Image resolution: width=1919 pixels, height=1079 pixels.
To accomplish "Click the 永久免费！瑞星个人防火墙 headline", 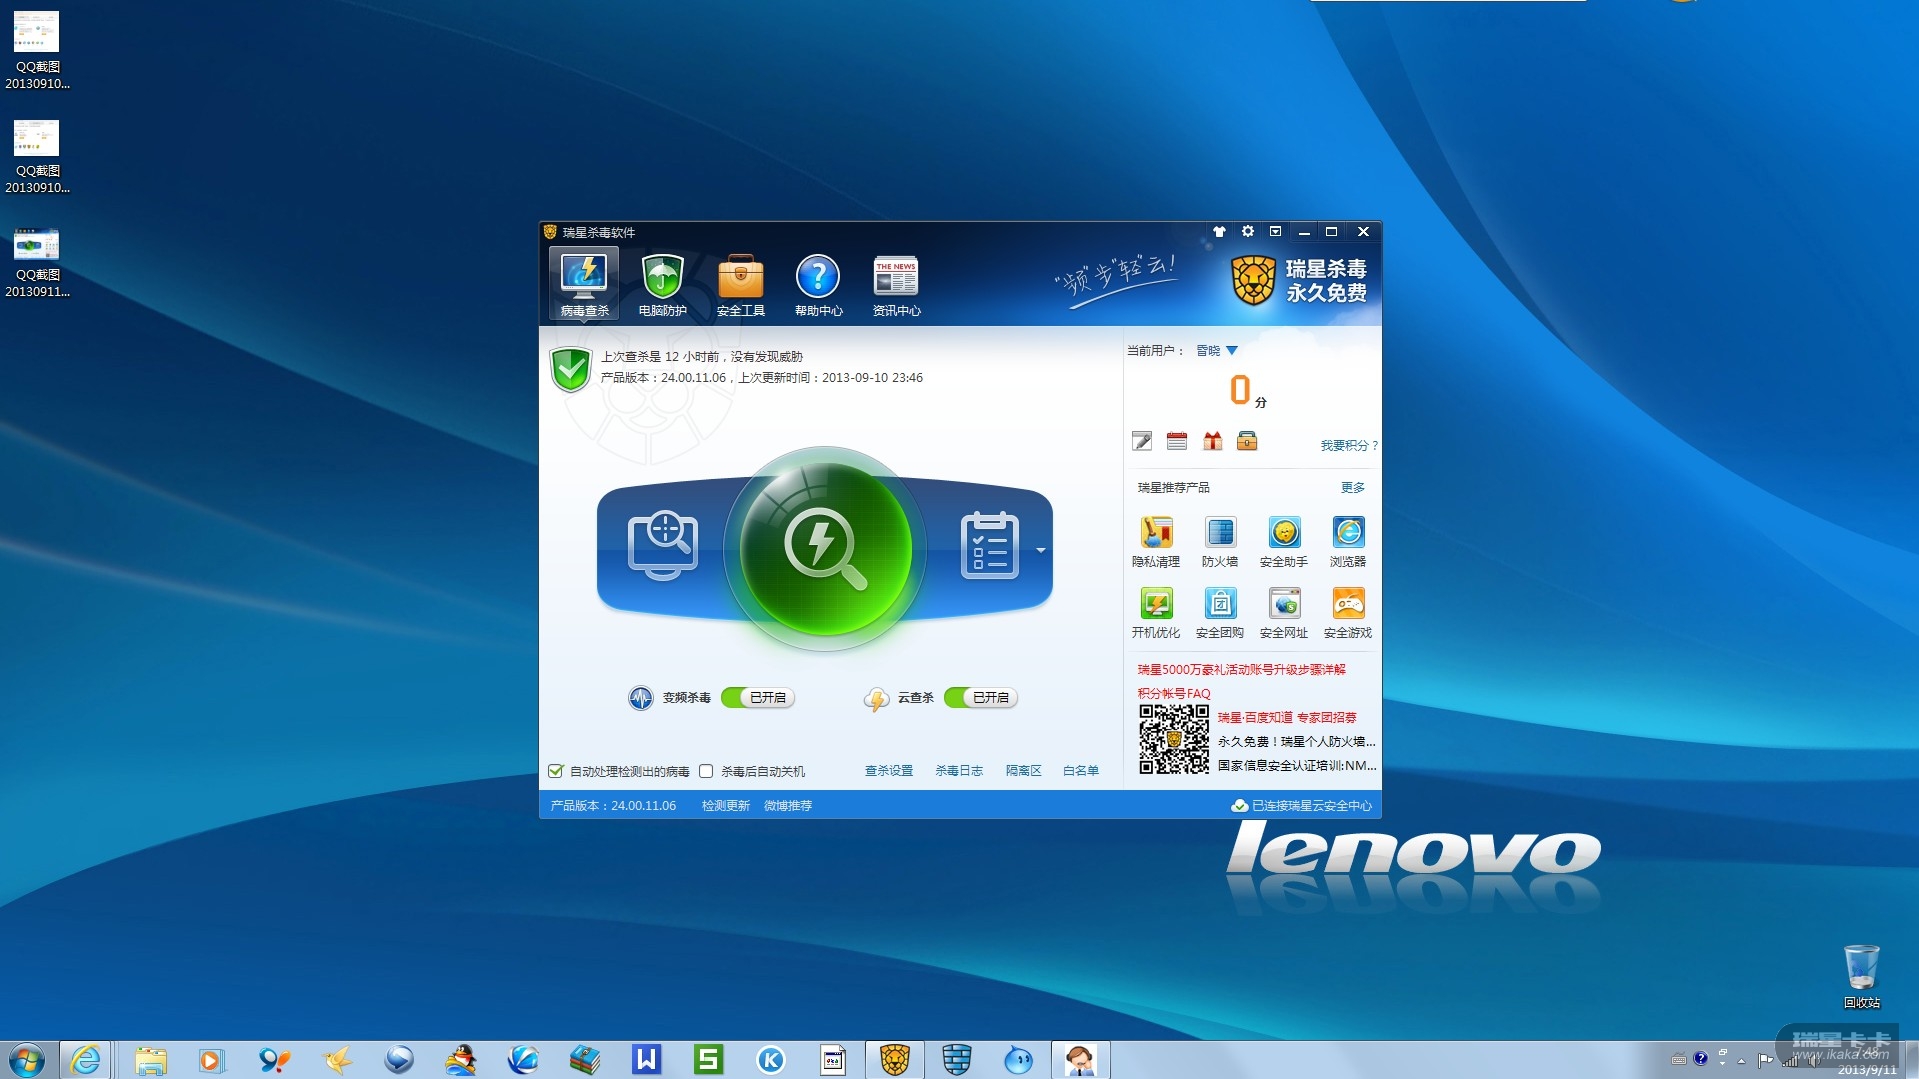I will coord(1296,742).
